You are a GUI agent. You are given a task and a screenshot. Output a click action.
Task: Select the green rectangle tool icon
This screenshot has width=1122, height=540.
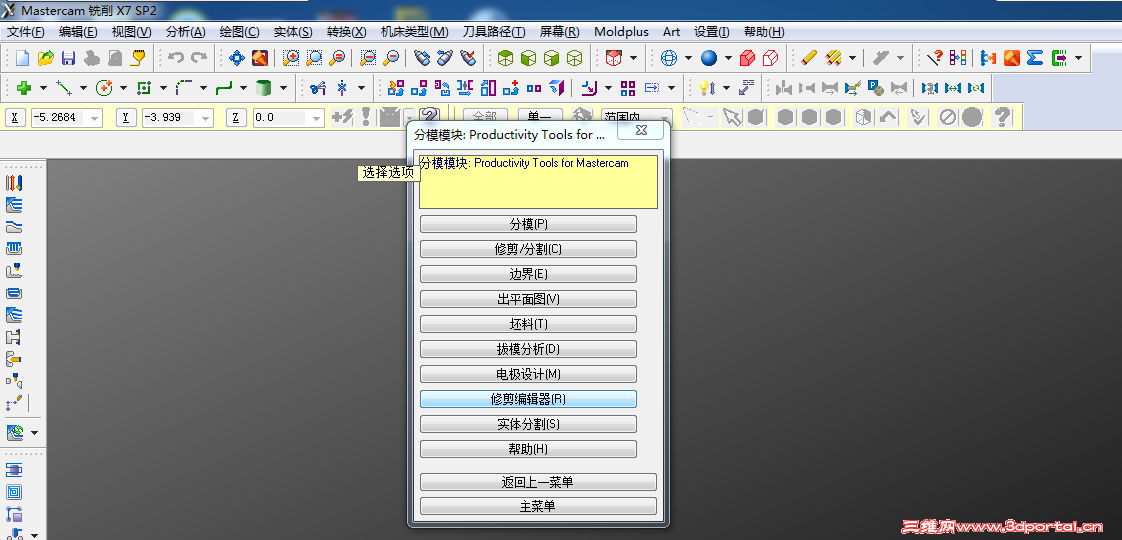pos(144,88)
